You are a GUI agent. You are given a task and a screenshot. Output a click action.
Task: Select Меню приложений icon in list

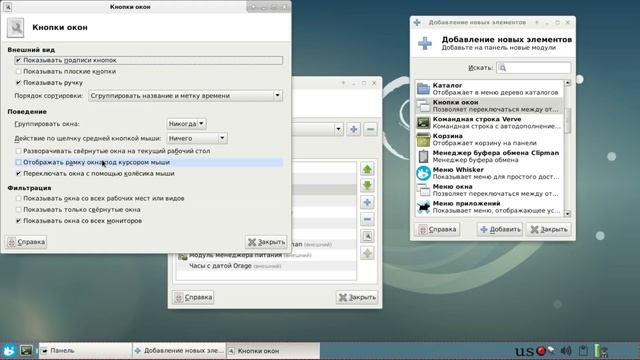(423, 207)
